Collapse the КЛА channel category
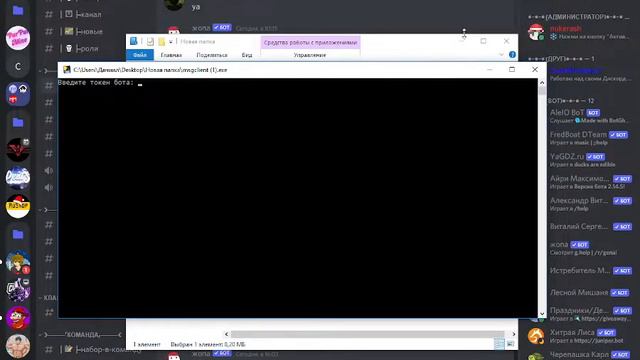Viewport: 640px width, 360px height. point(49,298)
